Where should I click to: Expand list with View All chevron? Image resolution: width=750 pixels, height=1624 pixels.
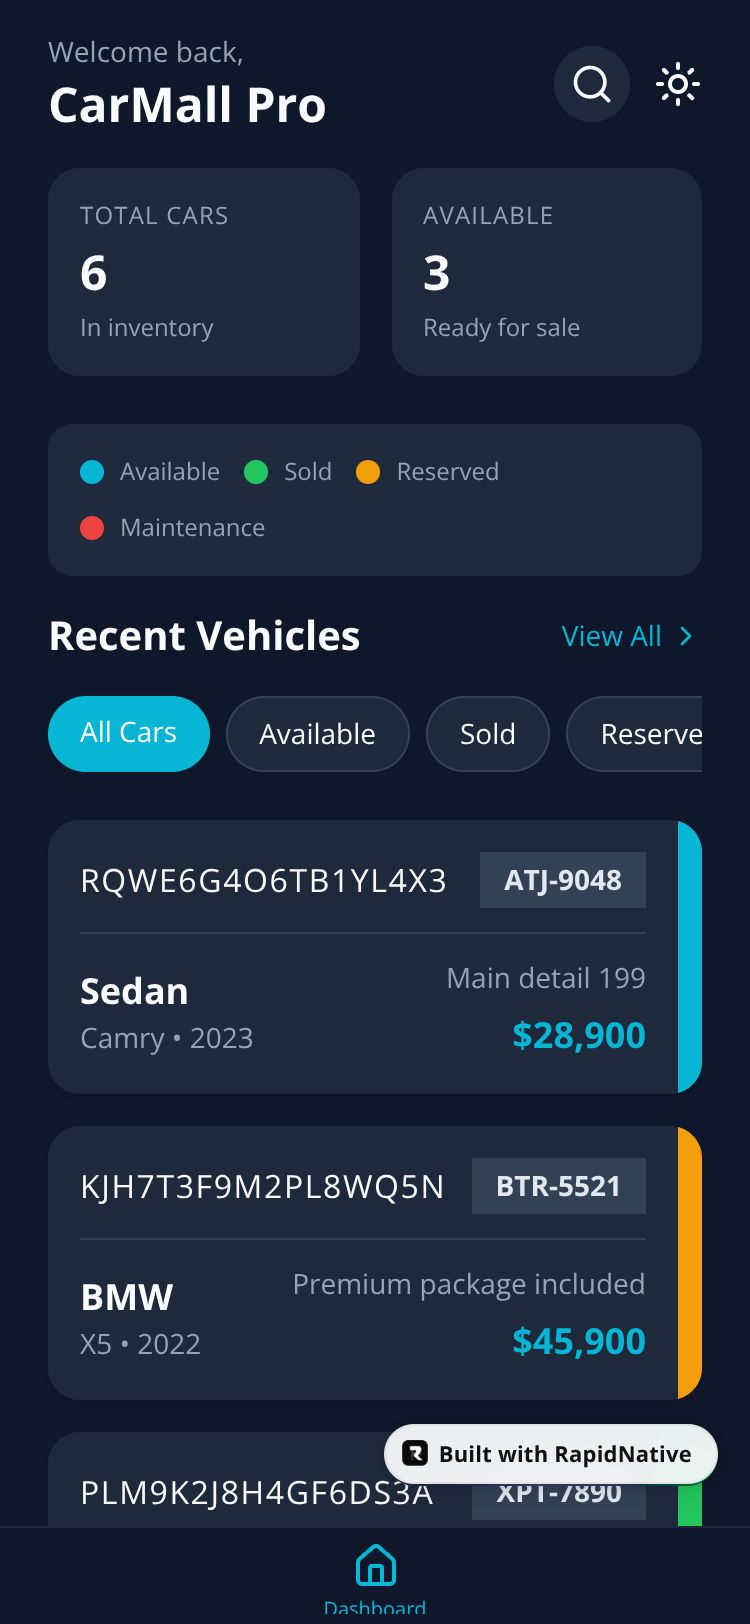(x=686, y=636)
